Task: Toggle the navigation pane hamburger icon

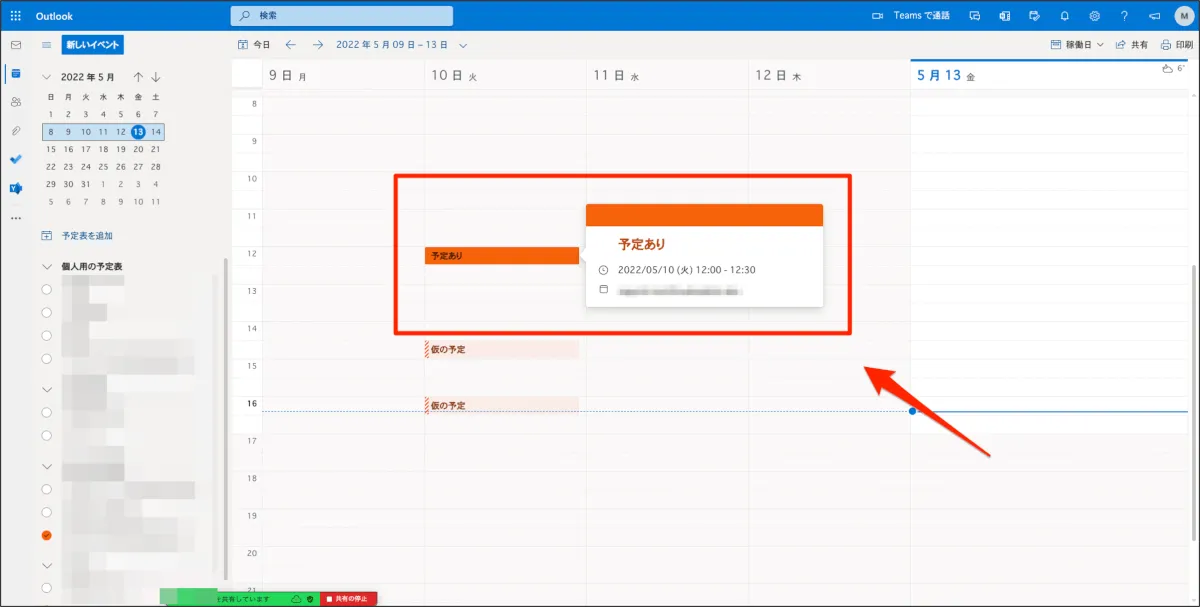Action: [x=47, y=45]
